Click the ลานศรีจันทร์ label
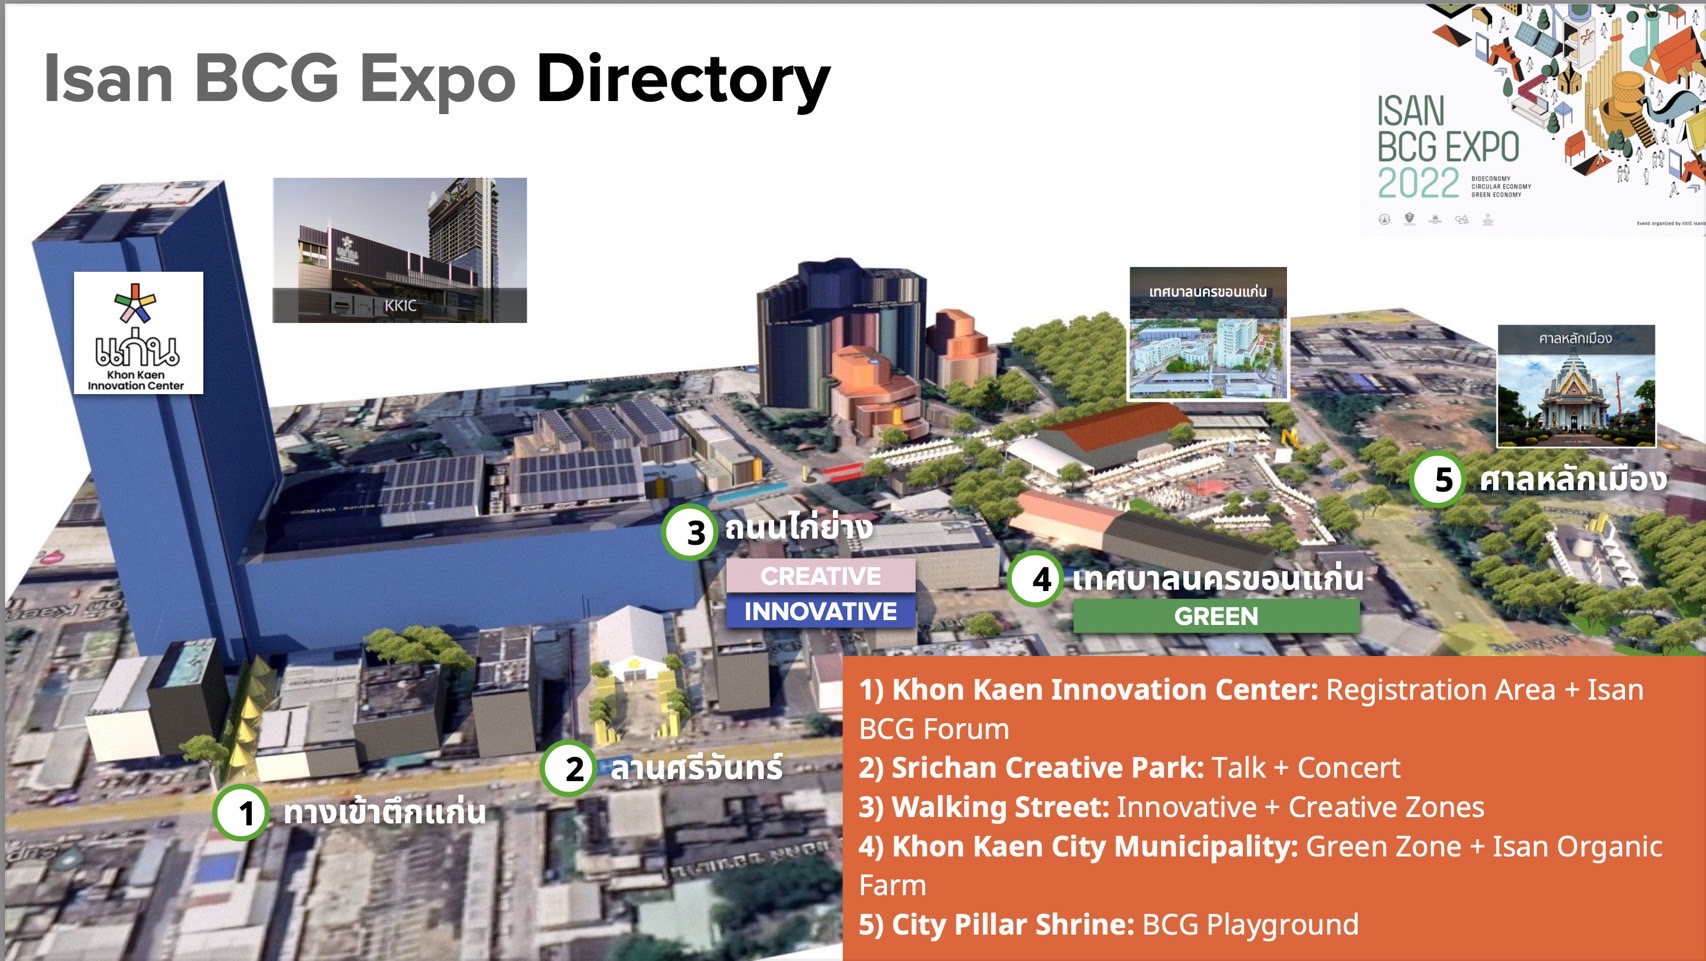Viewport: 1706px width, 961px height. (x=697, y=767)
